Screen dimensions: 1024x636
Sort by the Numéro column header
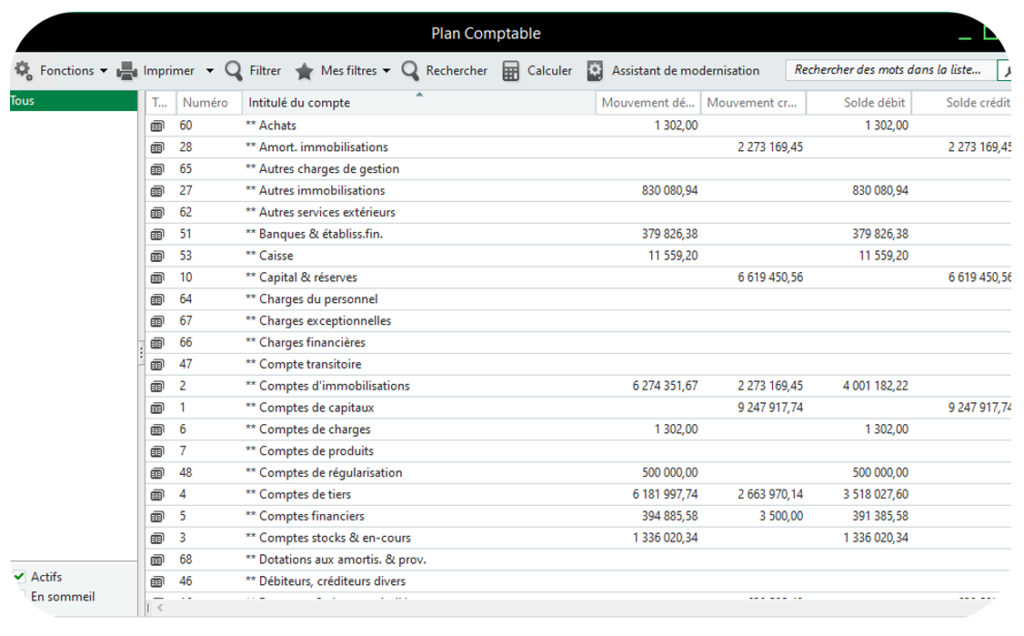[x=205, y=103]
